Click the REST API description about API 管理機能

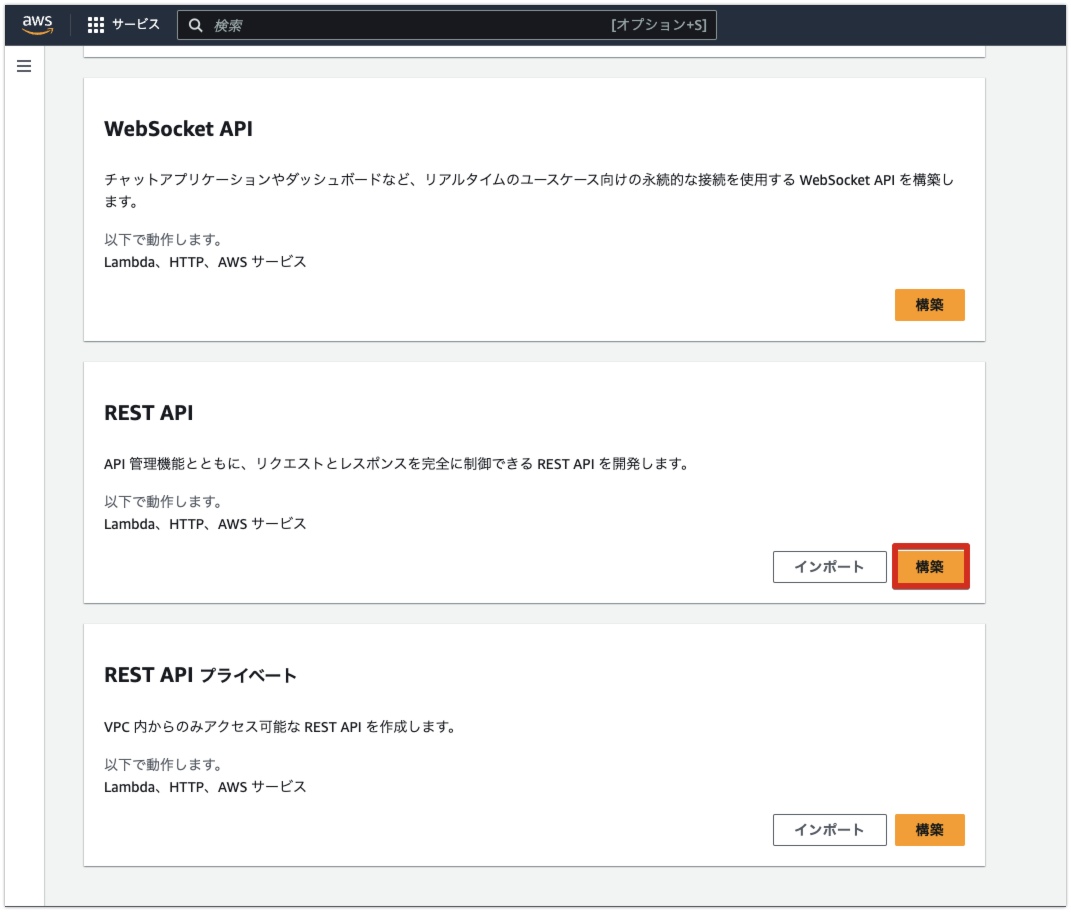pyautogui.click(x=396, y=464)
